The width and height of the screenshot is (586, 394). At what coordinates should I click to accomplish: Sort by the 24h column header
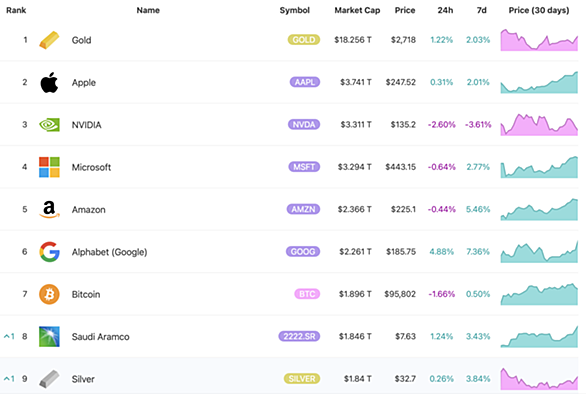click(x=445, y=10)
